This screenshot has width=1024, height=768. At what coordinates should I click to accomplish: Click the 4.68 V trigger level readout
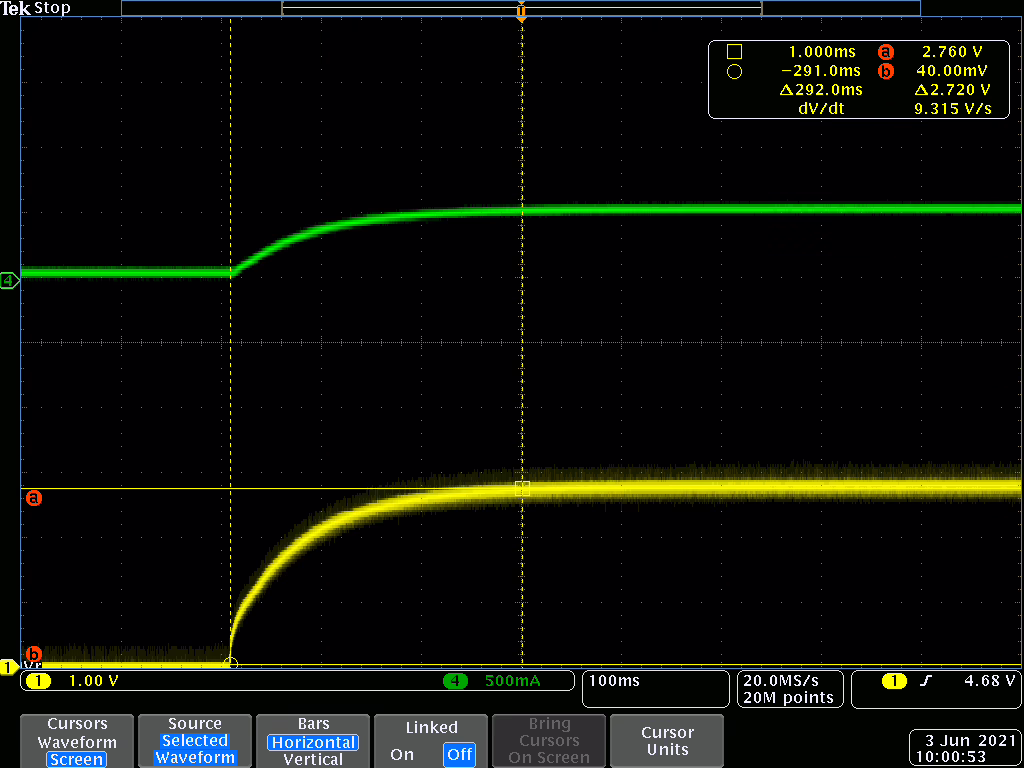coord(988,682)
